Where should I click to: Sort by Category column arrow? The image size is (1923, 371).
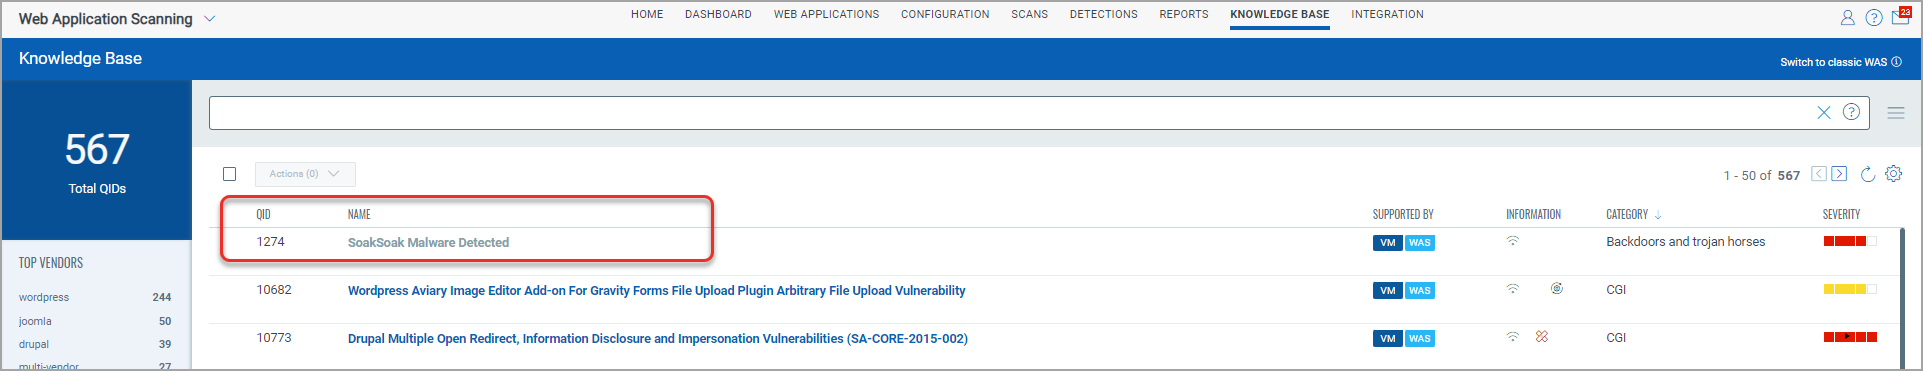click(x=1658, y=215)
